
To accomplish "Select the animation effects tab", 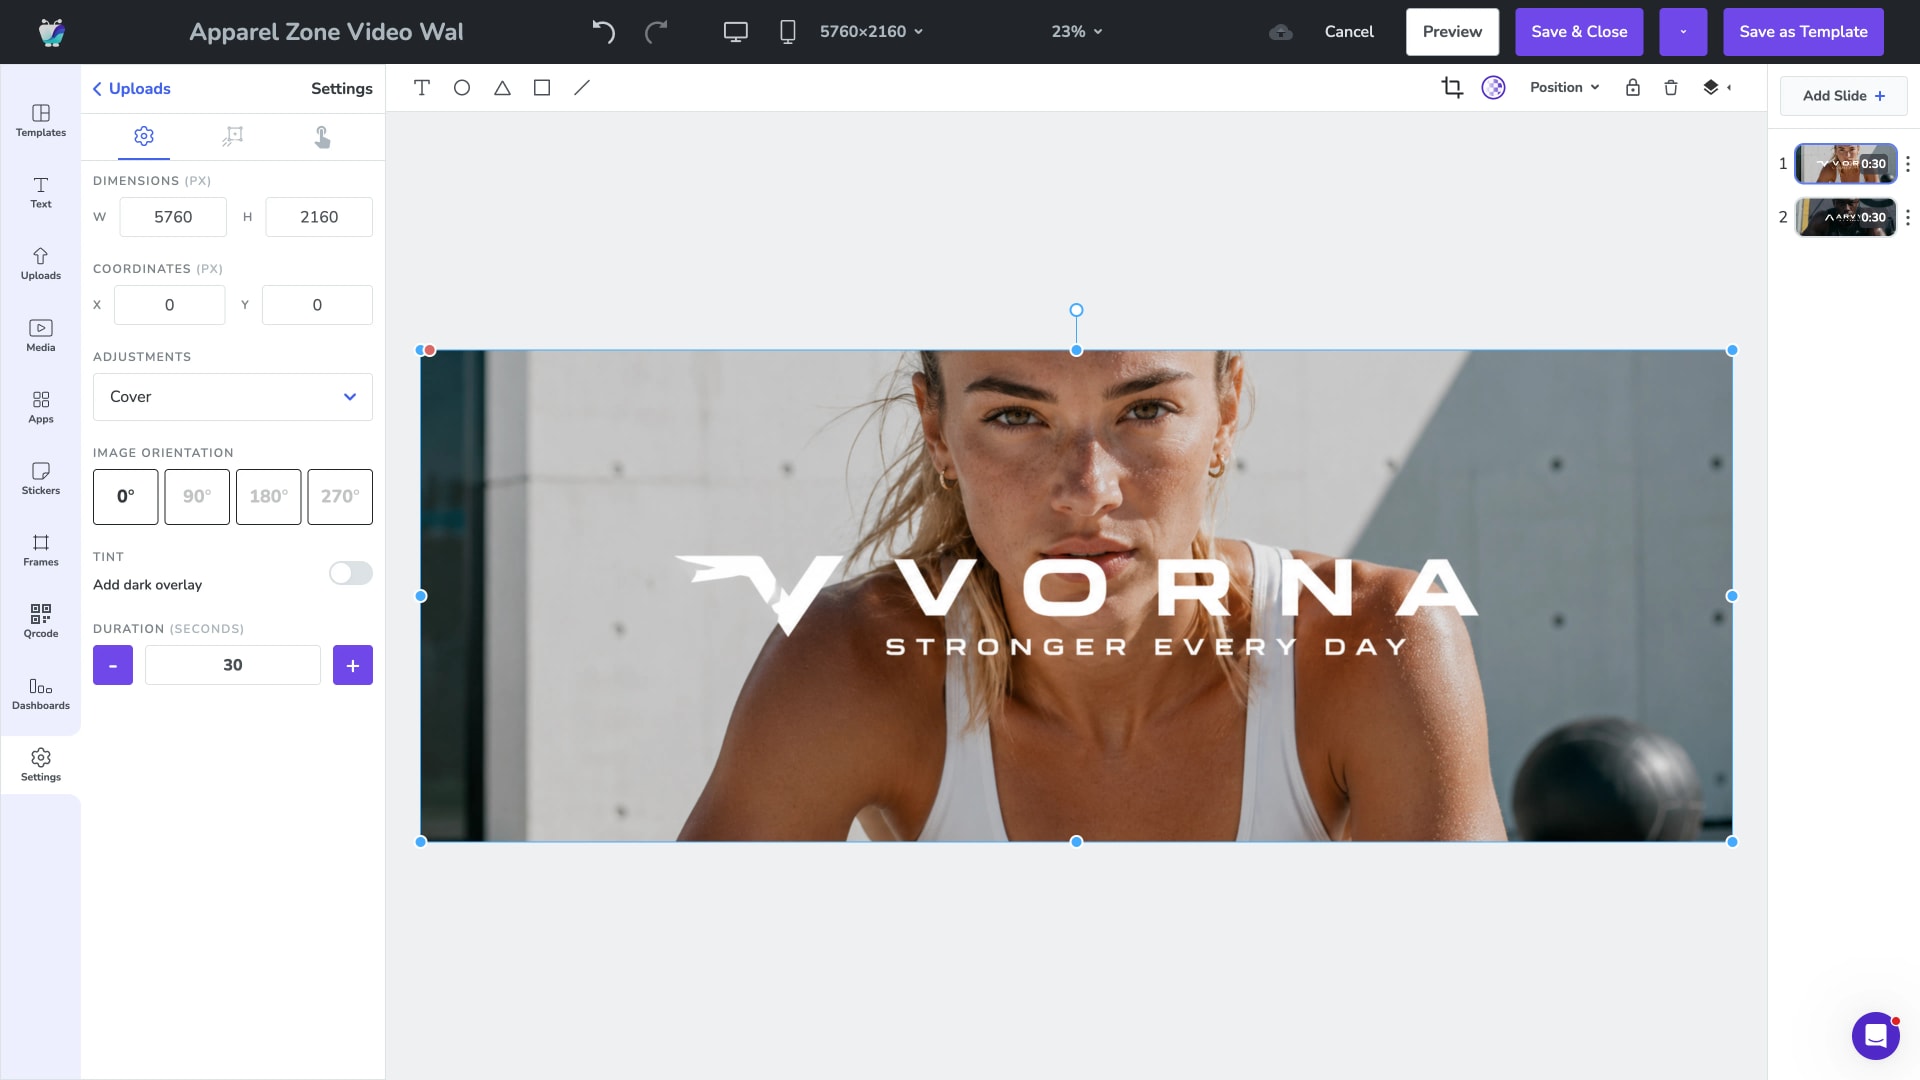I will (x=233, y=136).
